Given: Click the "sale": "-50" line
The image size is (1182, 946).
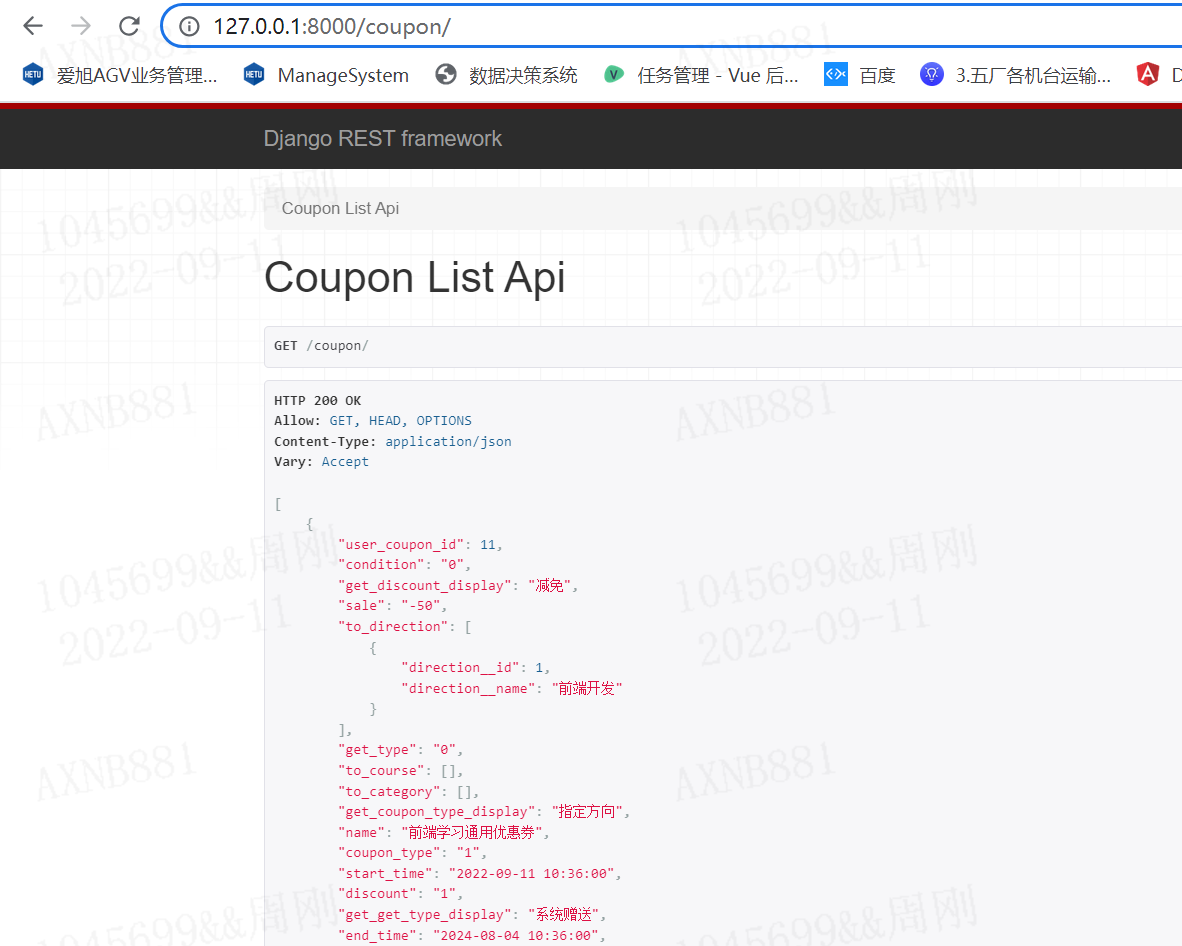Looking at the screenshot, I should pos(392,606).
